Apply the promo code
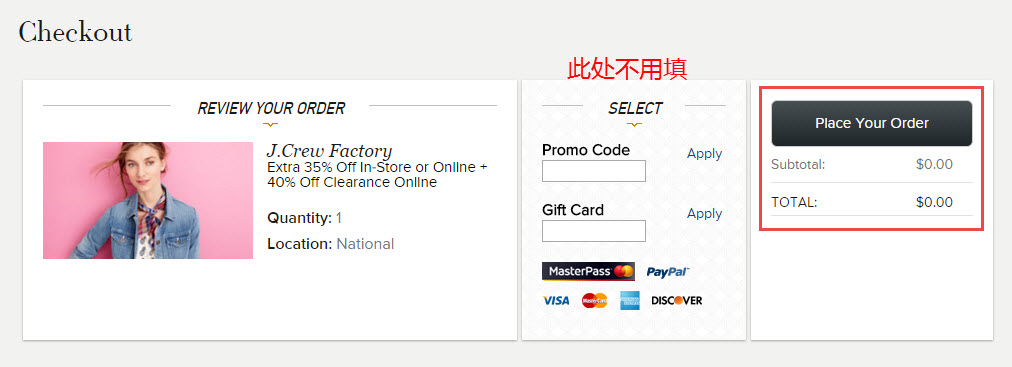 704,154
